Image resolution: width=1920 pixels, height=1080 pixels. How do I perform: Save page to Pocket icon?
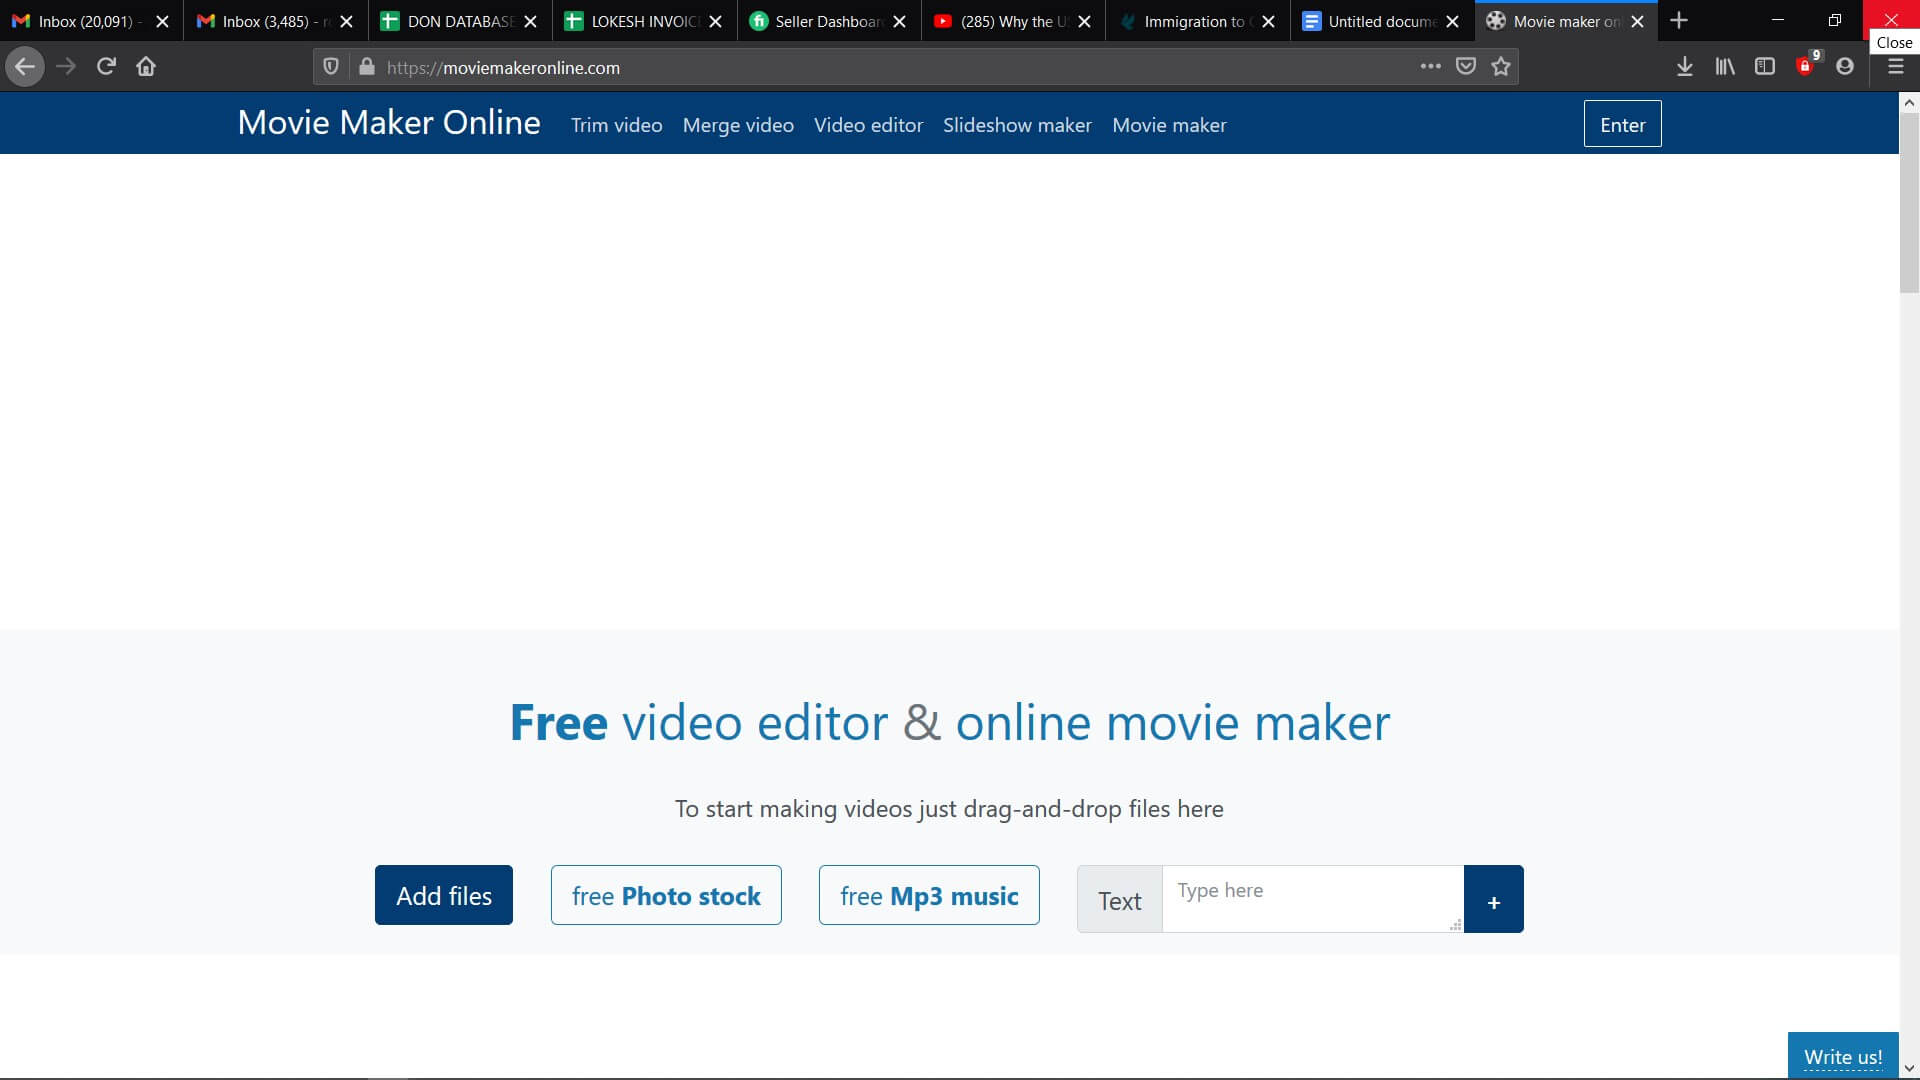(x=1465, y=67)
